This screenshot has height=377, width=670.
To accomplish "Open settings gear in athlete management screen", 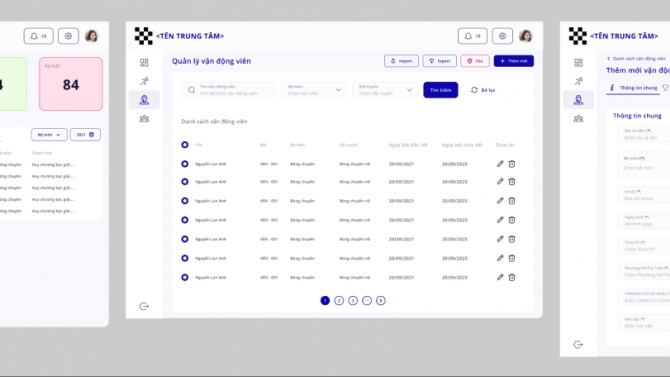I will (x=502, y=36).
